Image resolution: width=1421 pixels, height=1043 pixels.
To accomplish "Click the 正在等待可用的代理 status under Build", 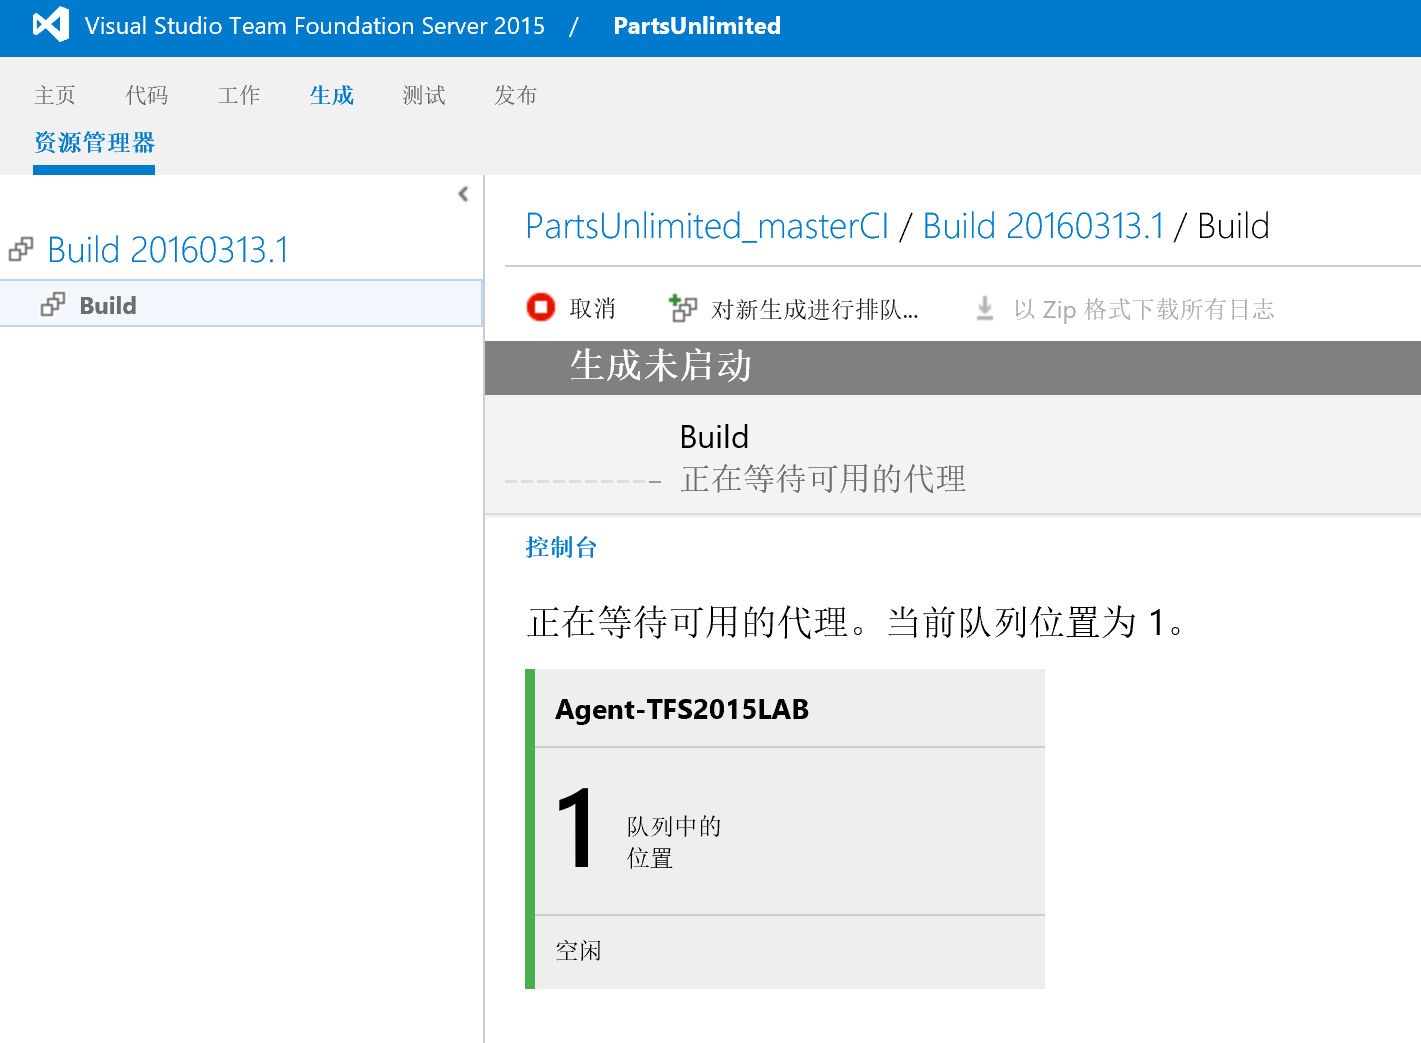I will (x=823, y=479).
